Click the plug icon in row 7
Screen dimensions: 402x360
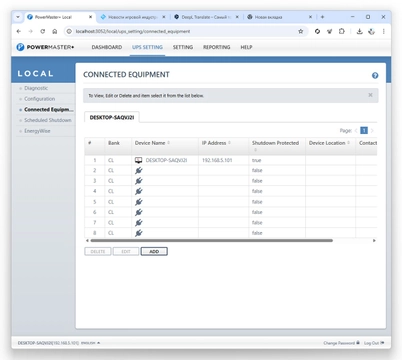[139, 223]
